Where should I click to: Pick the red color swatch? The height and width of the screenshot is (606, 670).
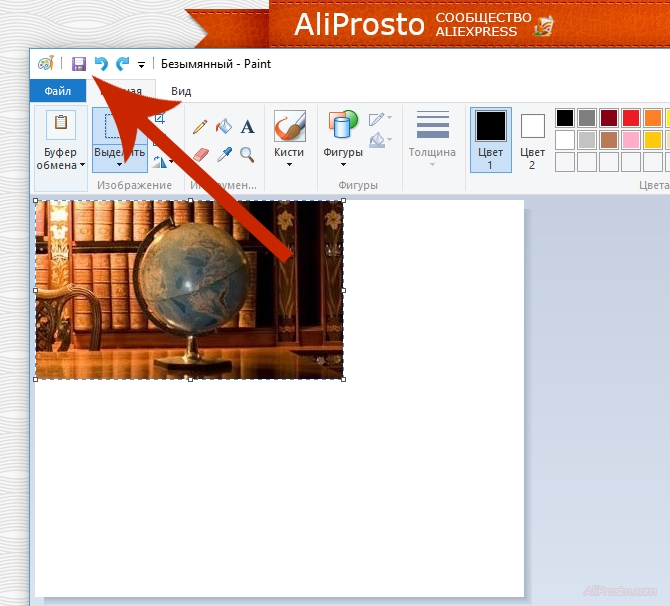click(631, 118)
